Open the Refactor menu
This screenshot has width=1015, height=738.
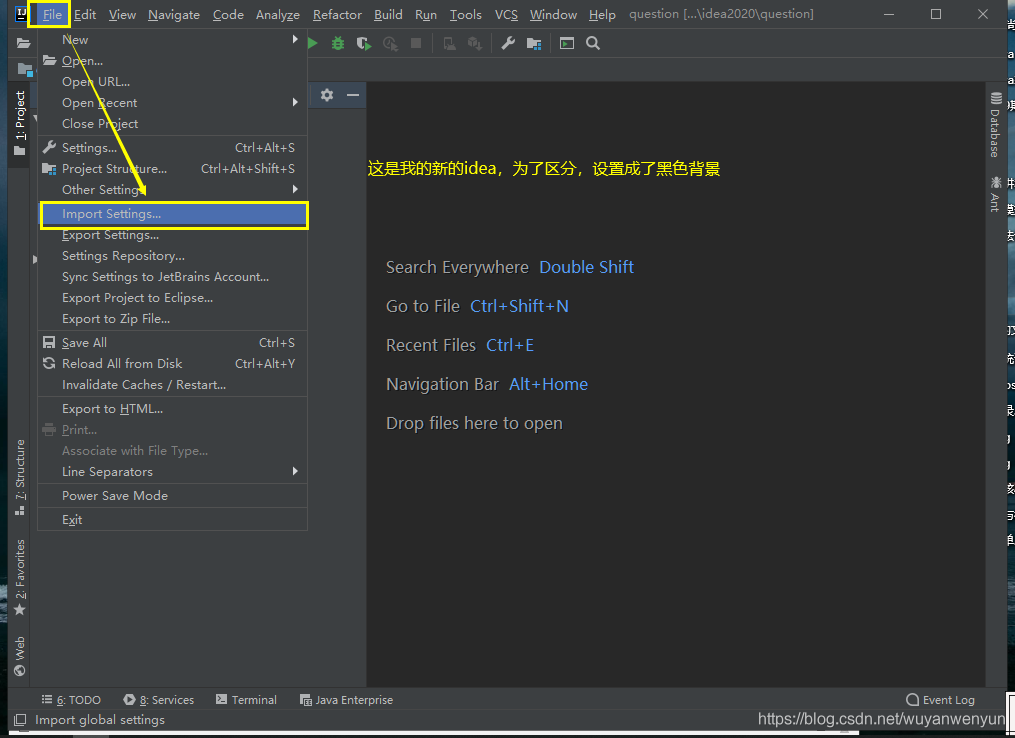[x=337, y=14]
